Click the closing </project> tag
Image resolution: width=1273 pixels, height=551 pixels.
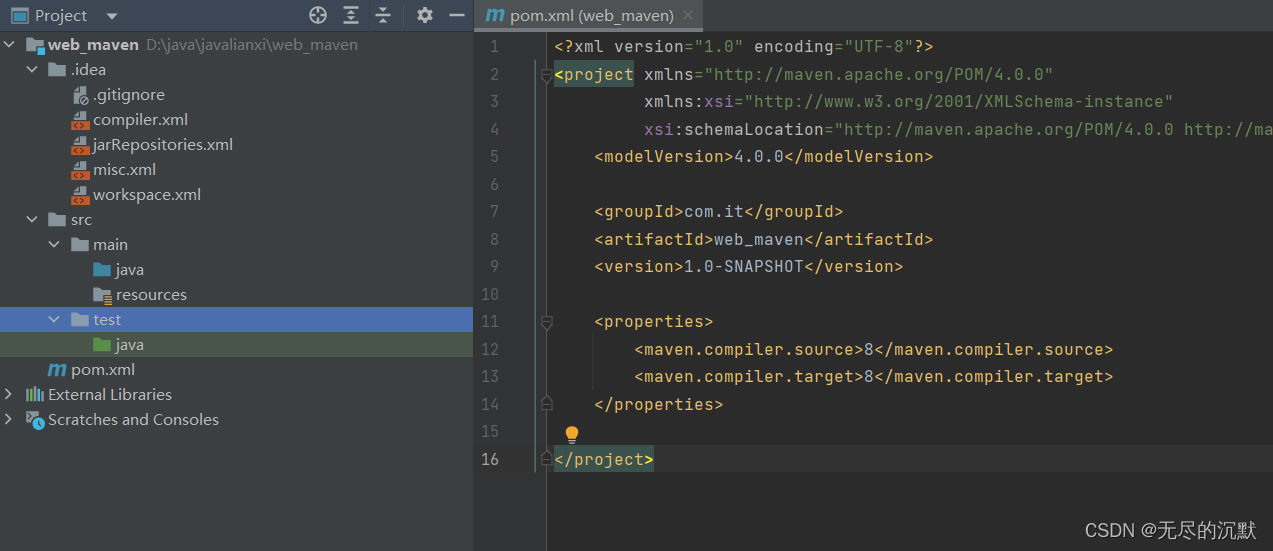point(604,460)
